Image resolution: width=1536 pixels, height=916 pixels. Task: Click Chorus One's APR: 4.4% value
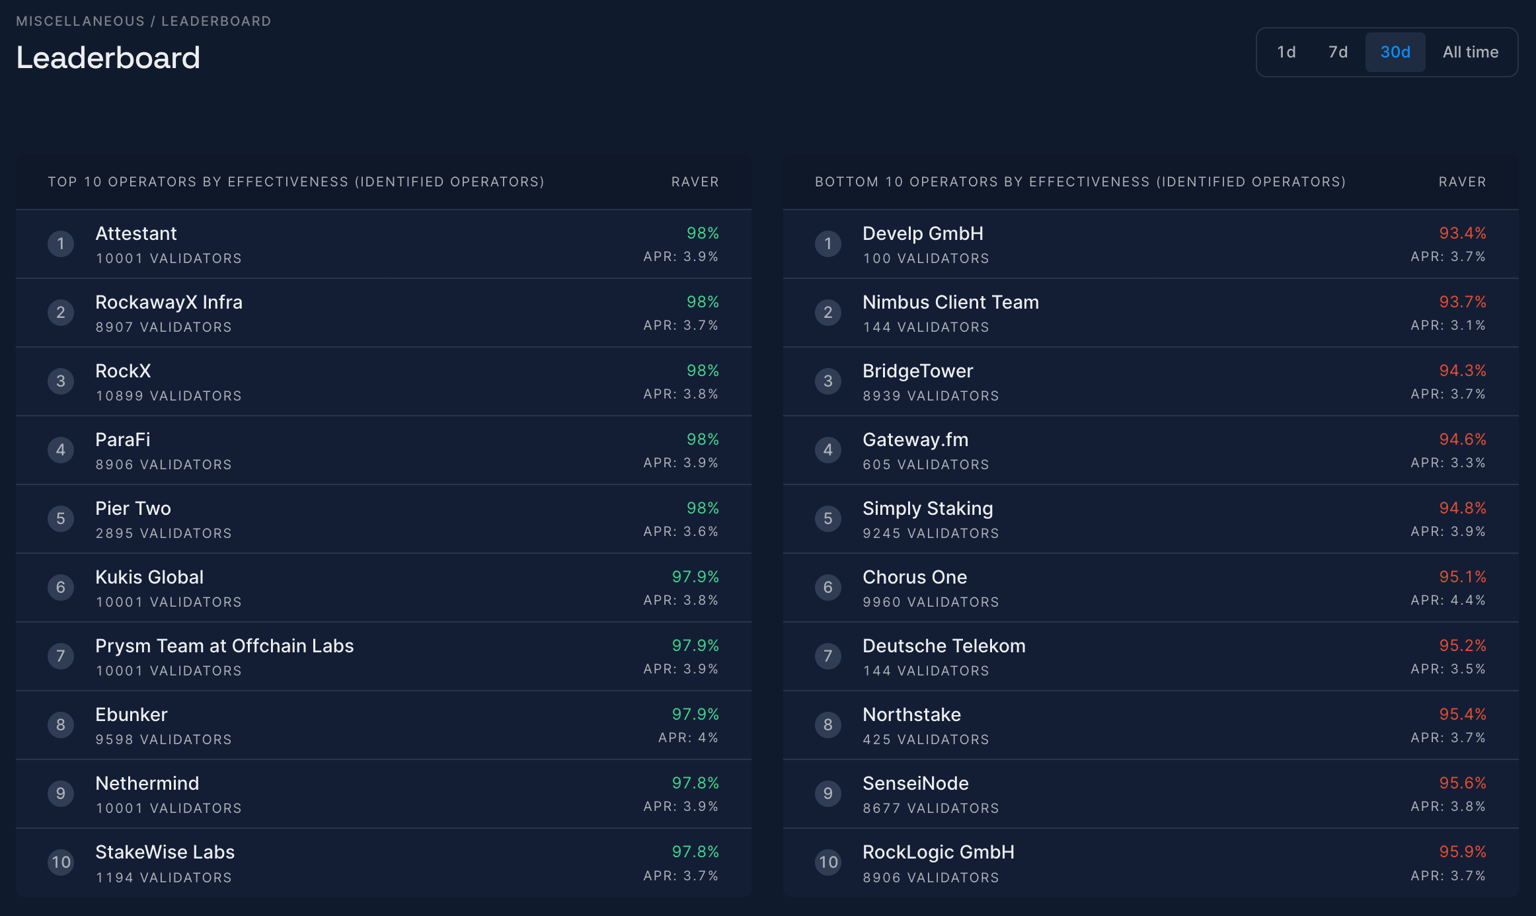[x=1448, y=601]
